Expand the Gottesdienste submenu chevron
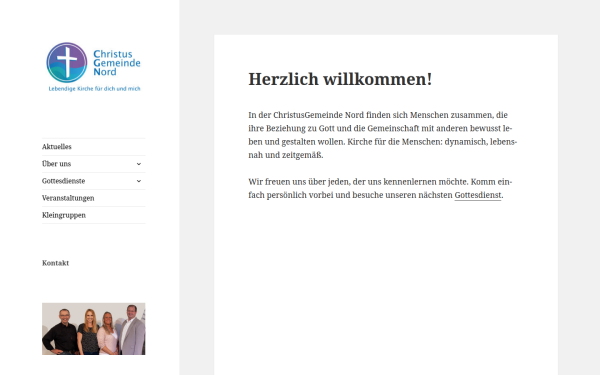The width and height of the screenshot is (600, 375). [139, 181]
